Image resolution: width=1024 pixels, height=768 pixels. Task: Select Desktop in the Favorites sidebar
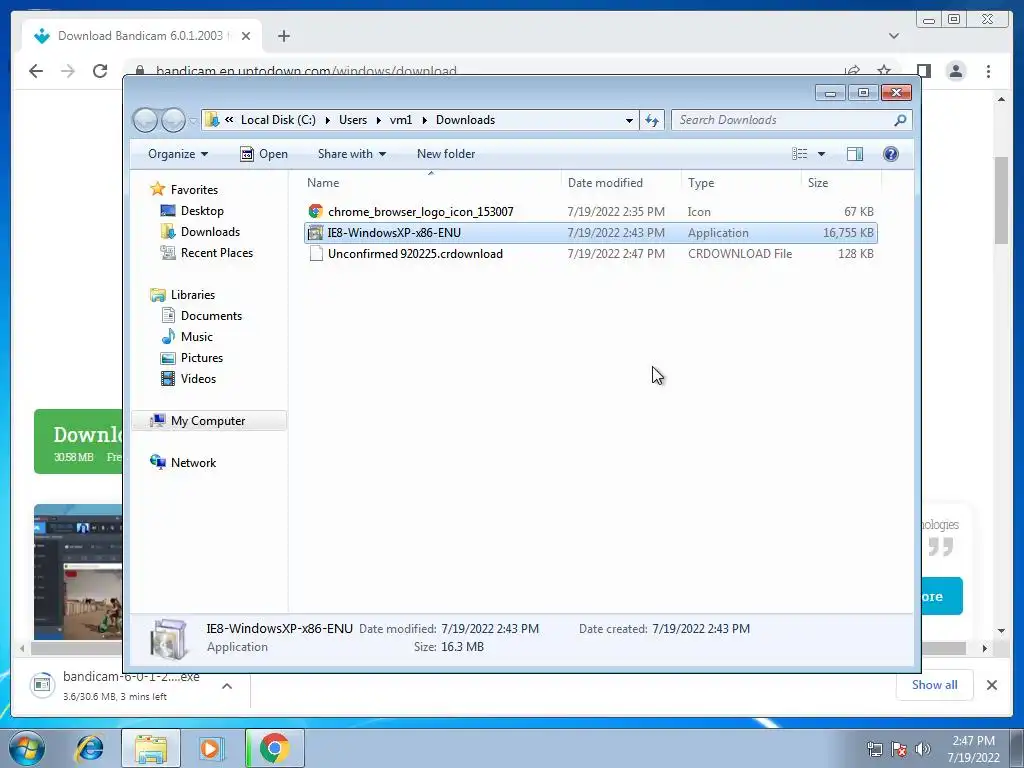pyautogui.click(x=202, y=210)
